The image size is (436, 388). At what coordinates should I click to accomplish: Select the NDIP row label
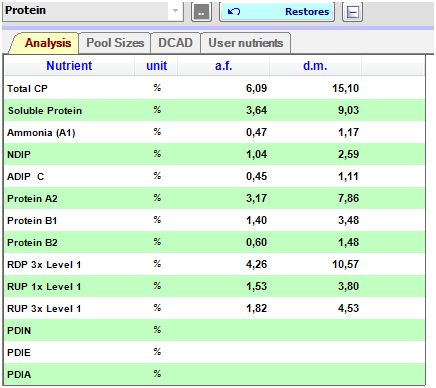tap(19, 155)
